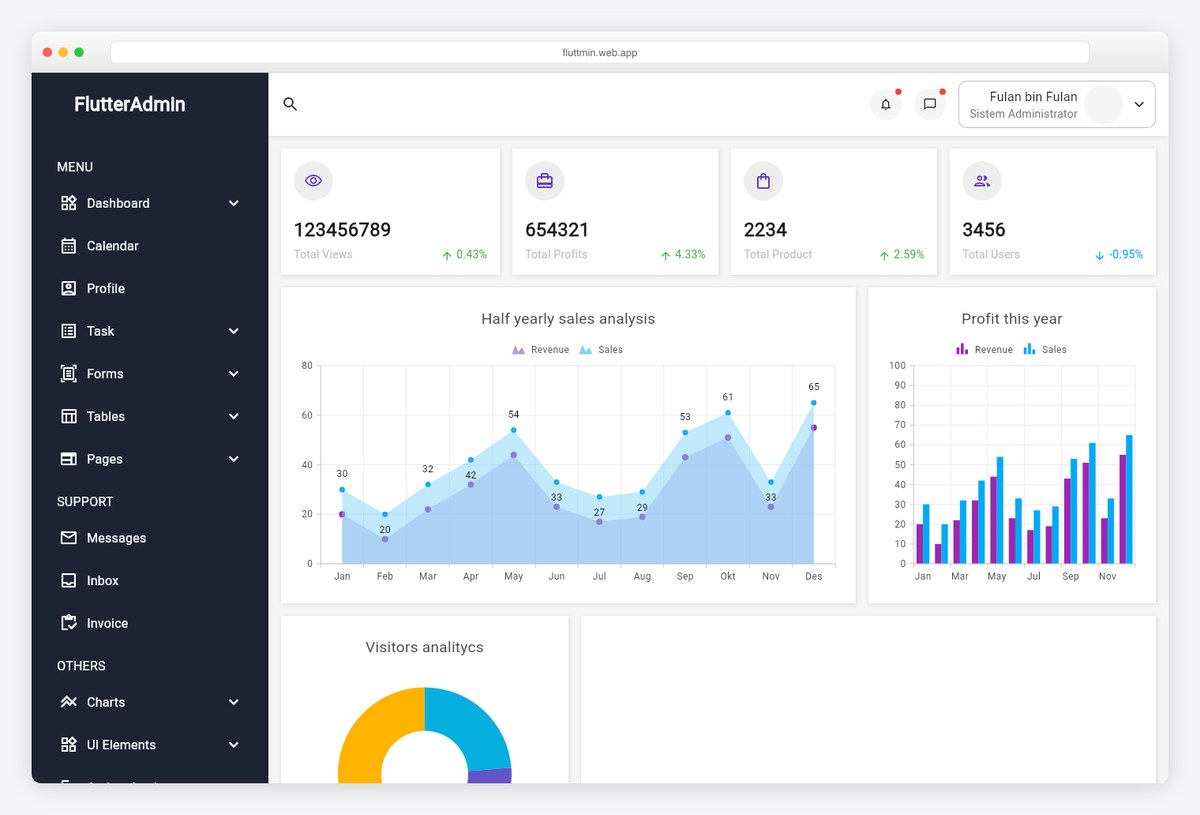This screenshot has width=1200, height=815.
Task: Click the Total Users people icon
Action: [982, 181]
